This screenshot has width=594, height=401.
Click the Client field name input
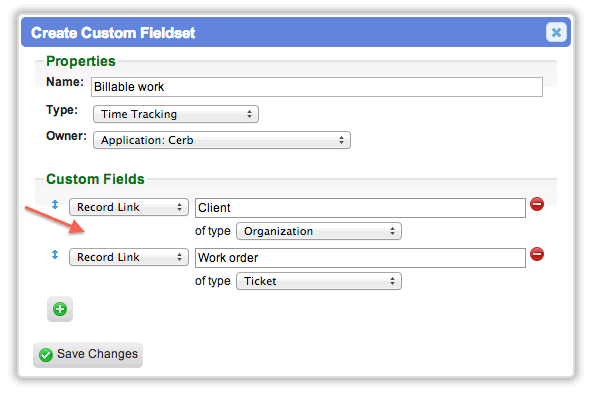pos(360,208)
